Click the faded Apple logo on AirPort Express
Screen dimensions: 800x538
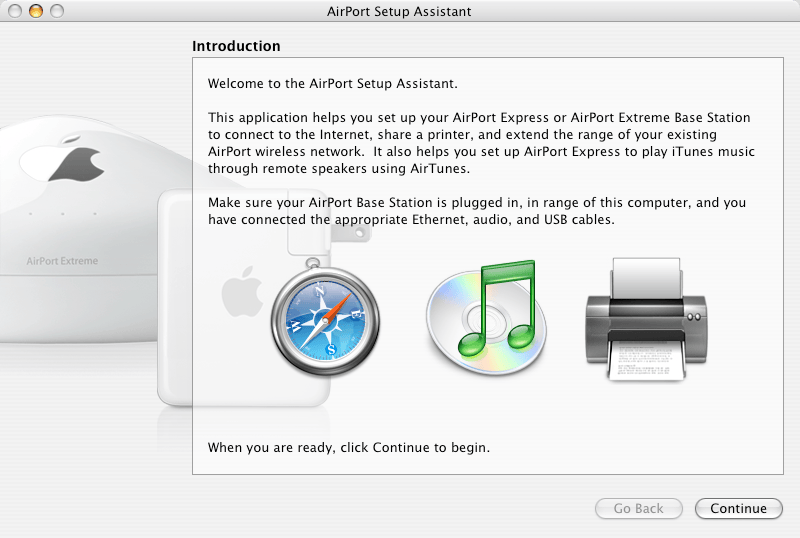pyautogui.click(x=242, y=292)
